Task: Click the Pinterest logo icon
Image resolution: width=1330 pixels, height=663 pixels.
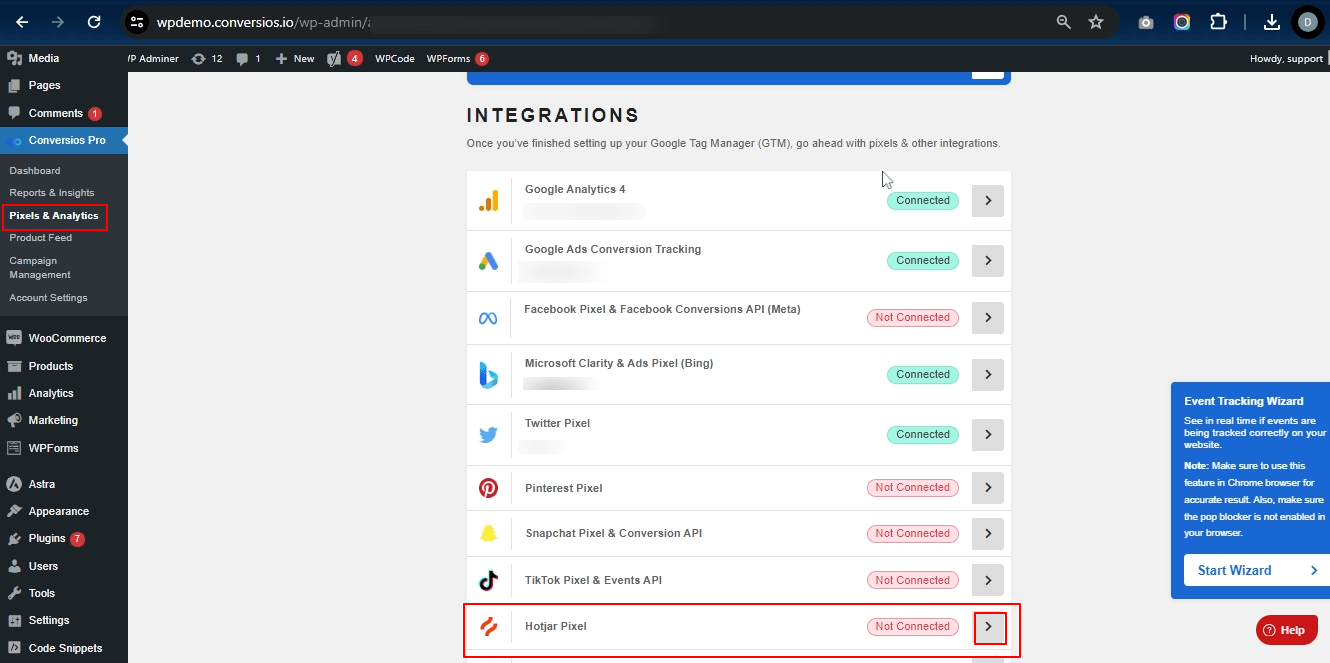Action: click(488, 488)
